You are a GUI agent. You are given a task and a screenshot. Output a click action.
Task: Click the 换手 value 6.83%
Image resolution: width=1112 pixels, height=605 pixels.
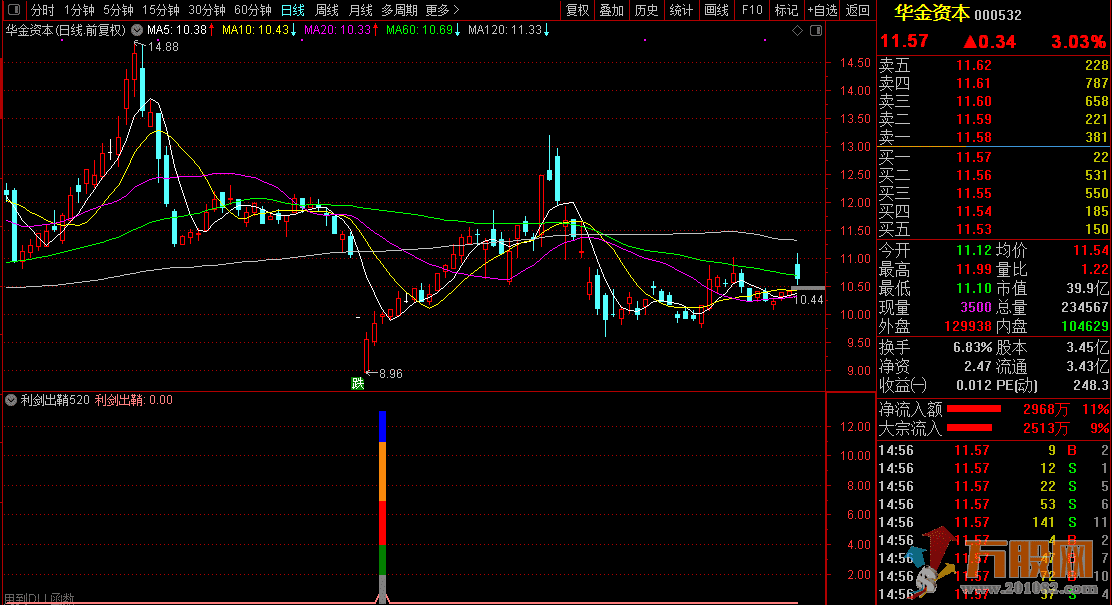(x=972, y=348)
